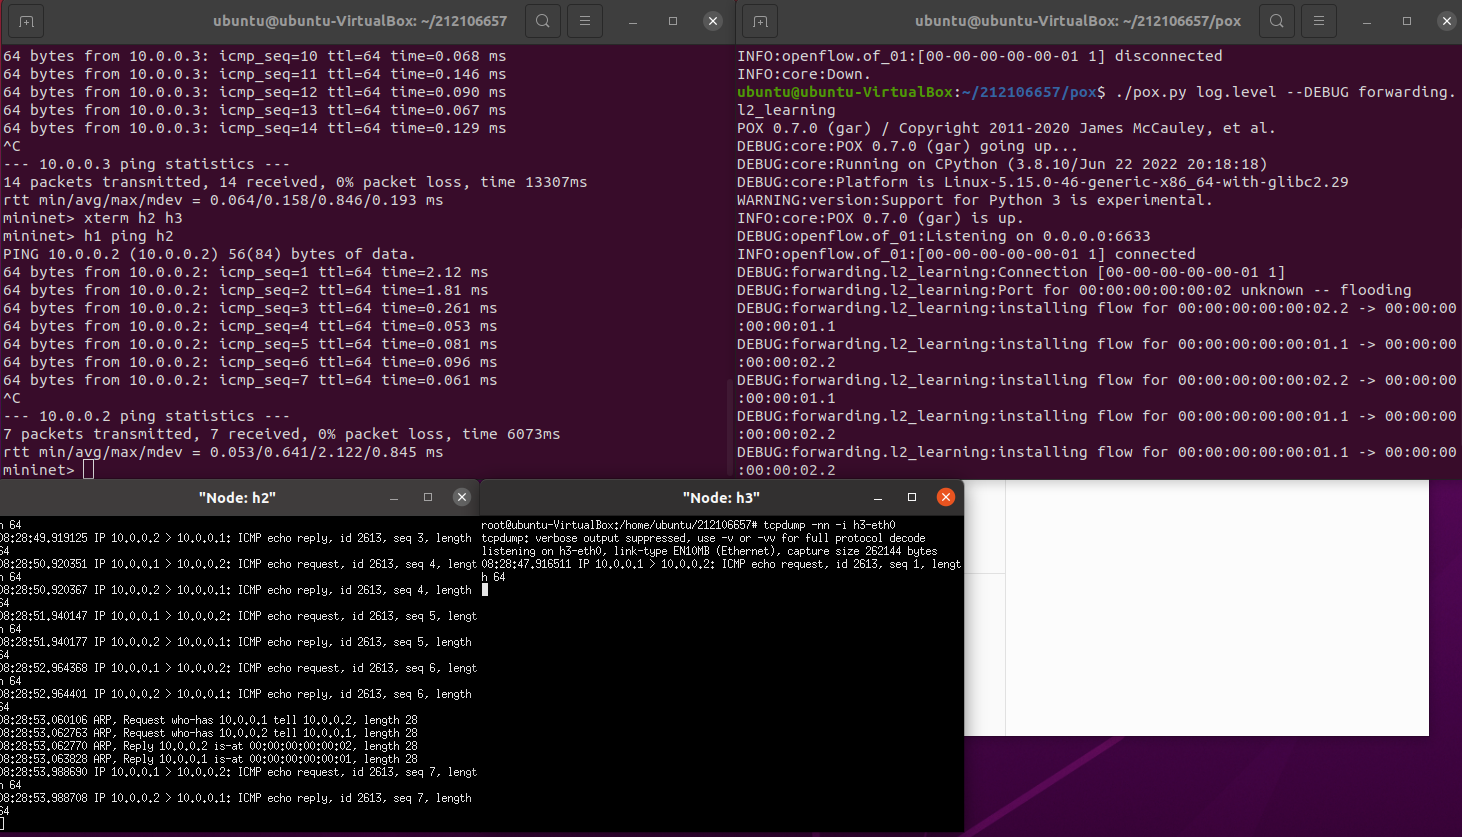
Task: Click '--- 10.0.0.2 ping statistics ---' line
Action: tap(146, 416)
